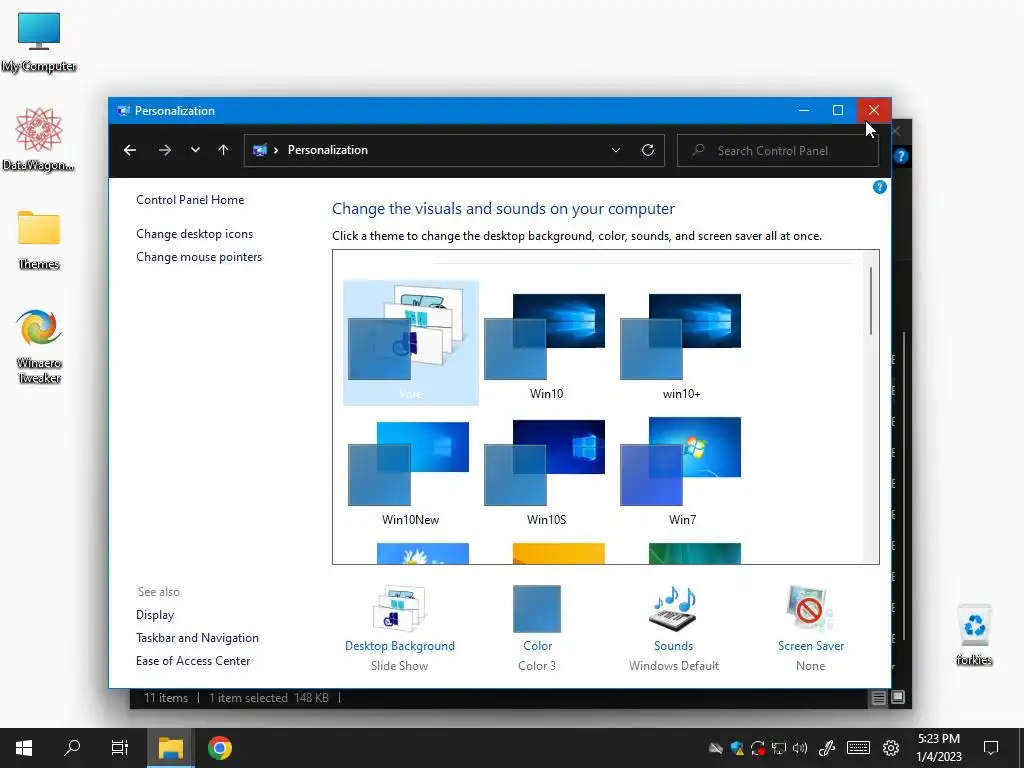Launch Google Chrome from taskbar
1024x768 pixels.
[x=220, y=748]
